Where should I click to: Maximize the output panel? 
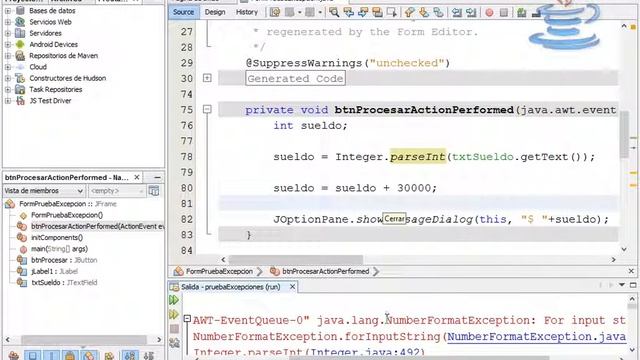(633, 285)
